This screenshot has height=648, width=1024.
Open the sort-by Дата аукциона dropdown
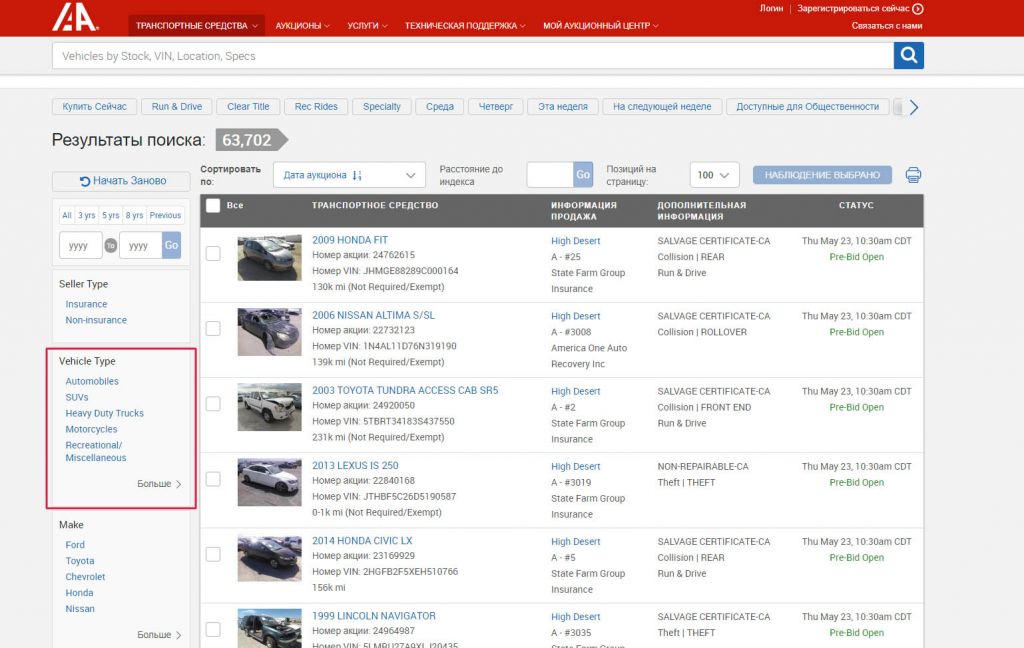[x=349, y=175]
